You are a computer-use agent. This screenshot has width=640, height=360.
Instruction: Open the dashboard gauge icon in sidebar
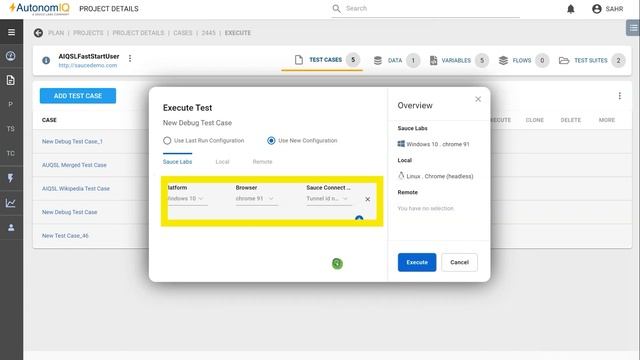pos(11,56)
